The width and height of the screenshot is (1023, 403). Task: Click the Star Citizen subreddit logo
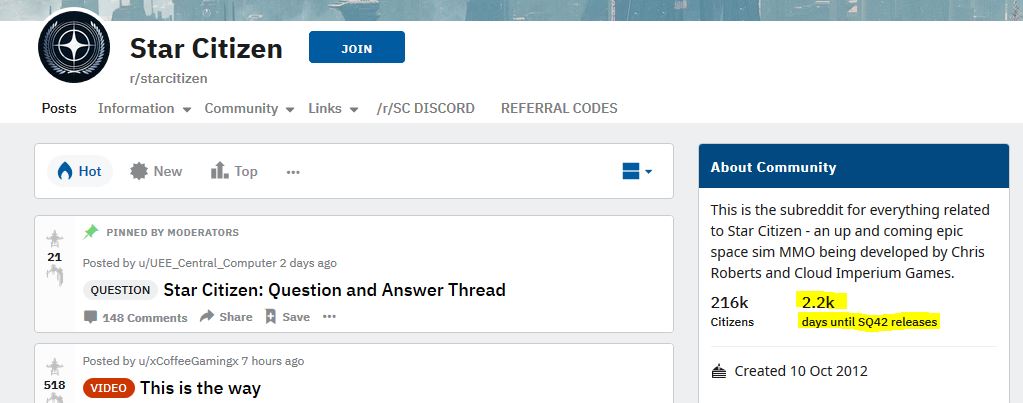pos(74,46)
